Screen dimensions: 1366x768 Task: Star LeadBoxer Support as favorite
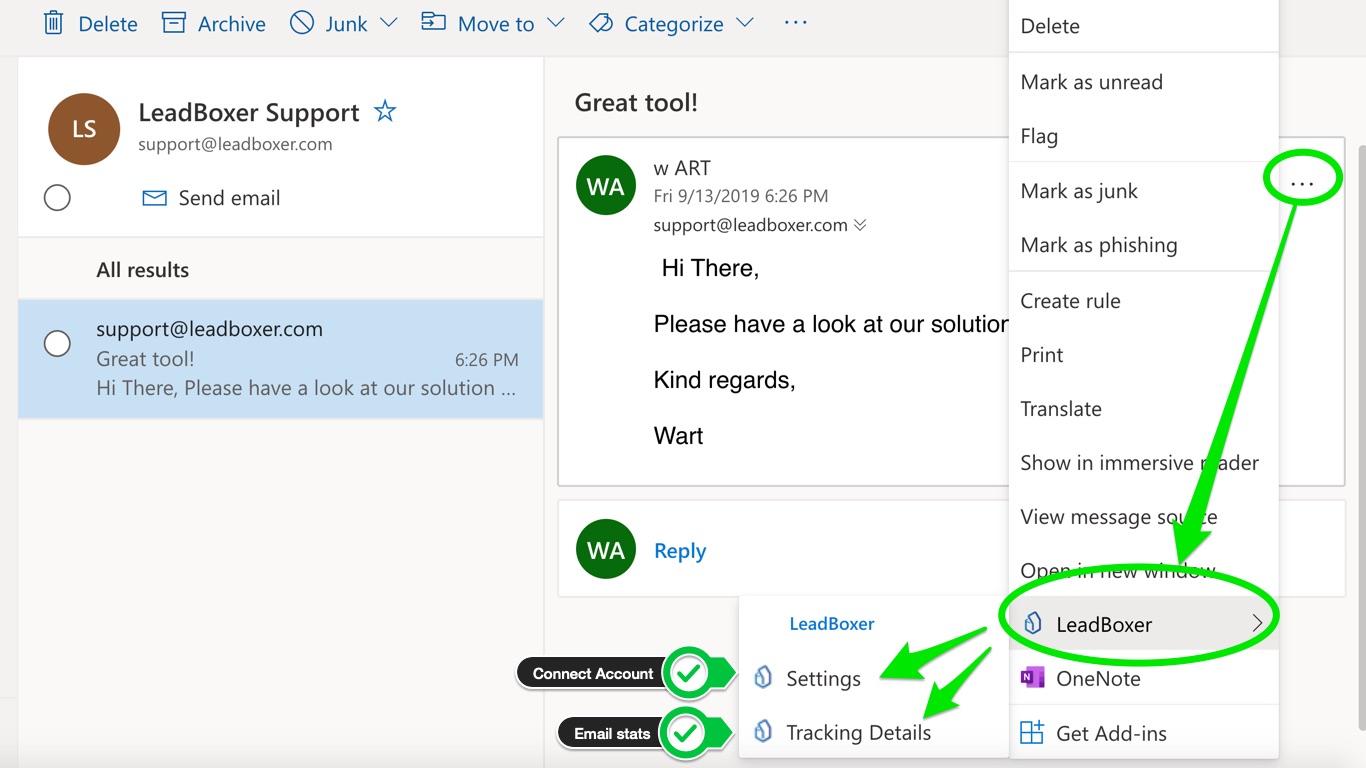[385, 111]
